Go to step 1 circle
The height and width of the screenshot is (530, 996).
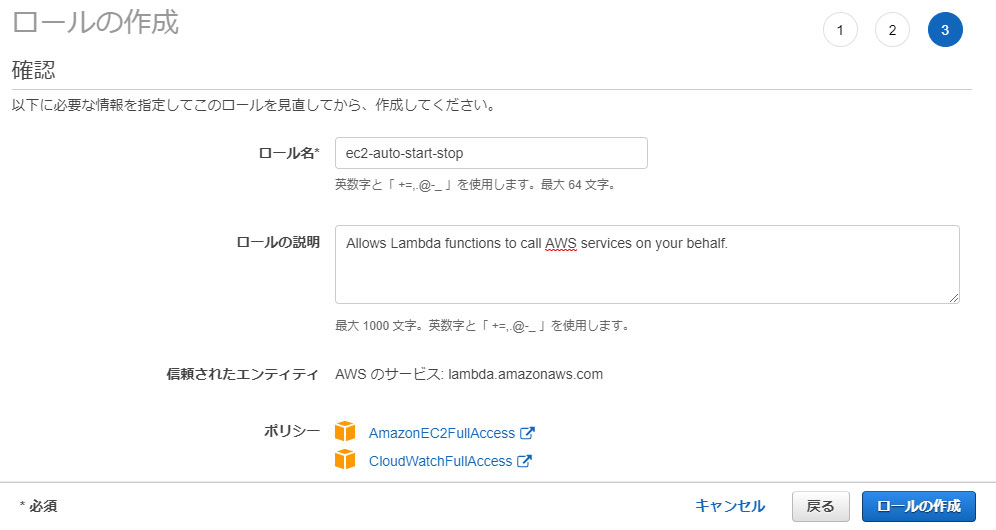pyautogui.click(x=840, y=30)
